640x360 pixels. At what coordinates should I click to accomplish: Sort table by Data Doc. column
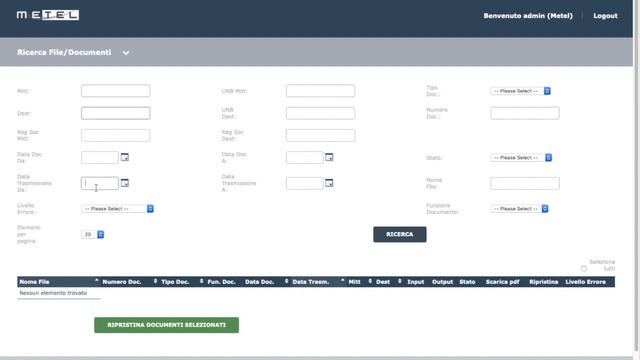[x=259, y=282]
